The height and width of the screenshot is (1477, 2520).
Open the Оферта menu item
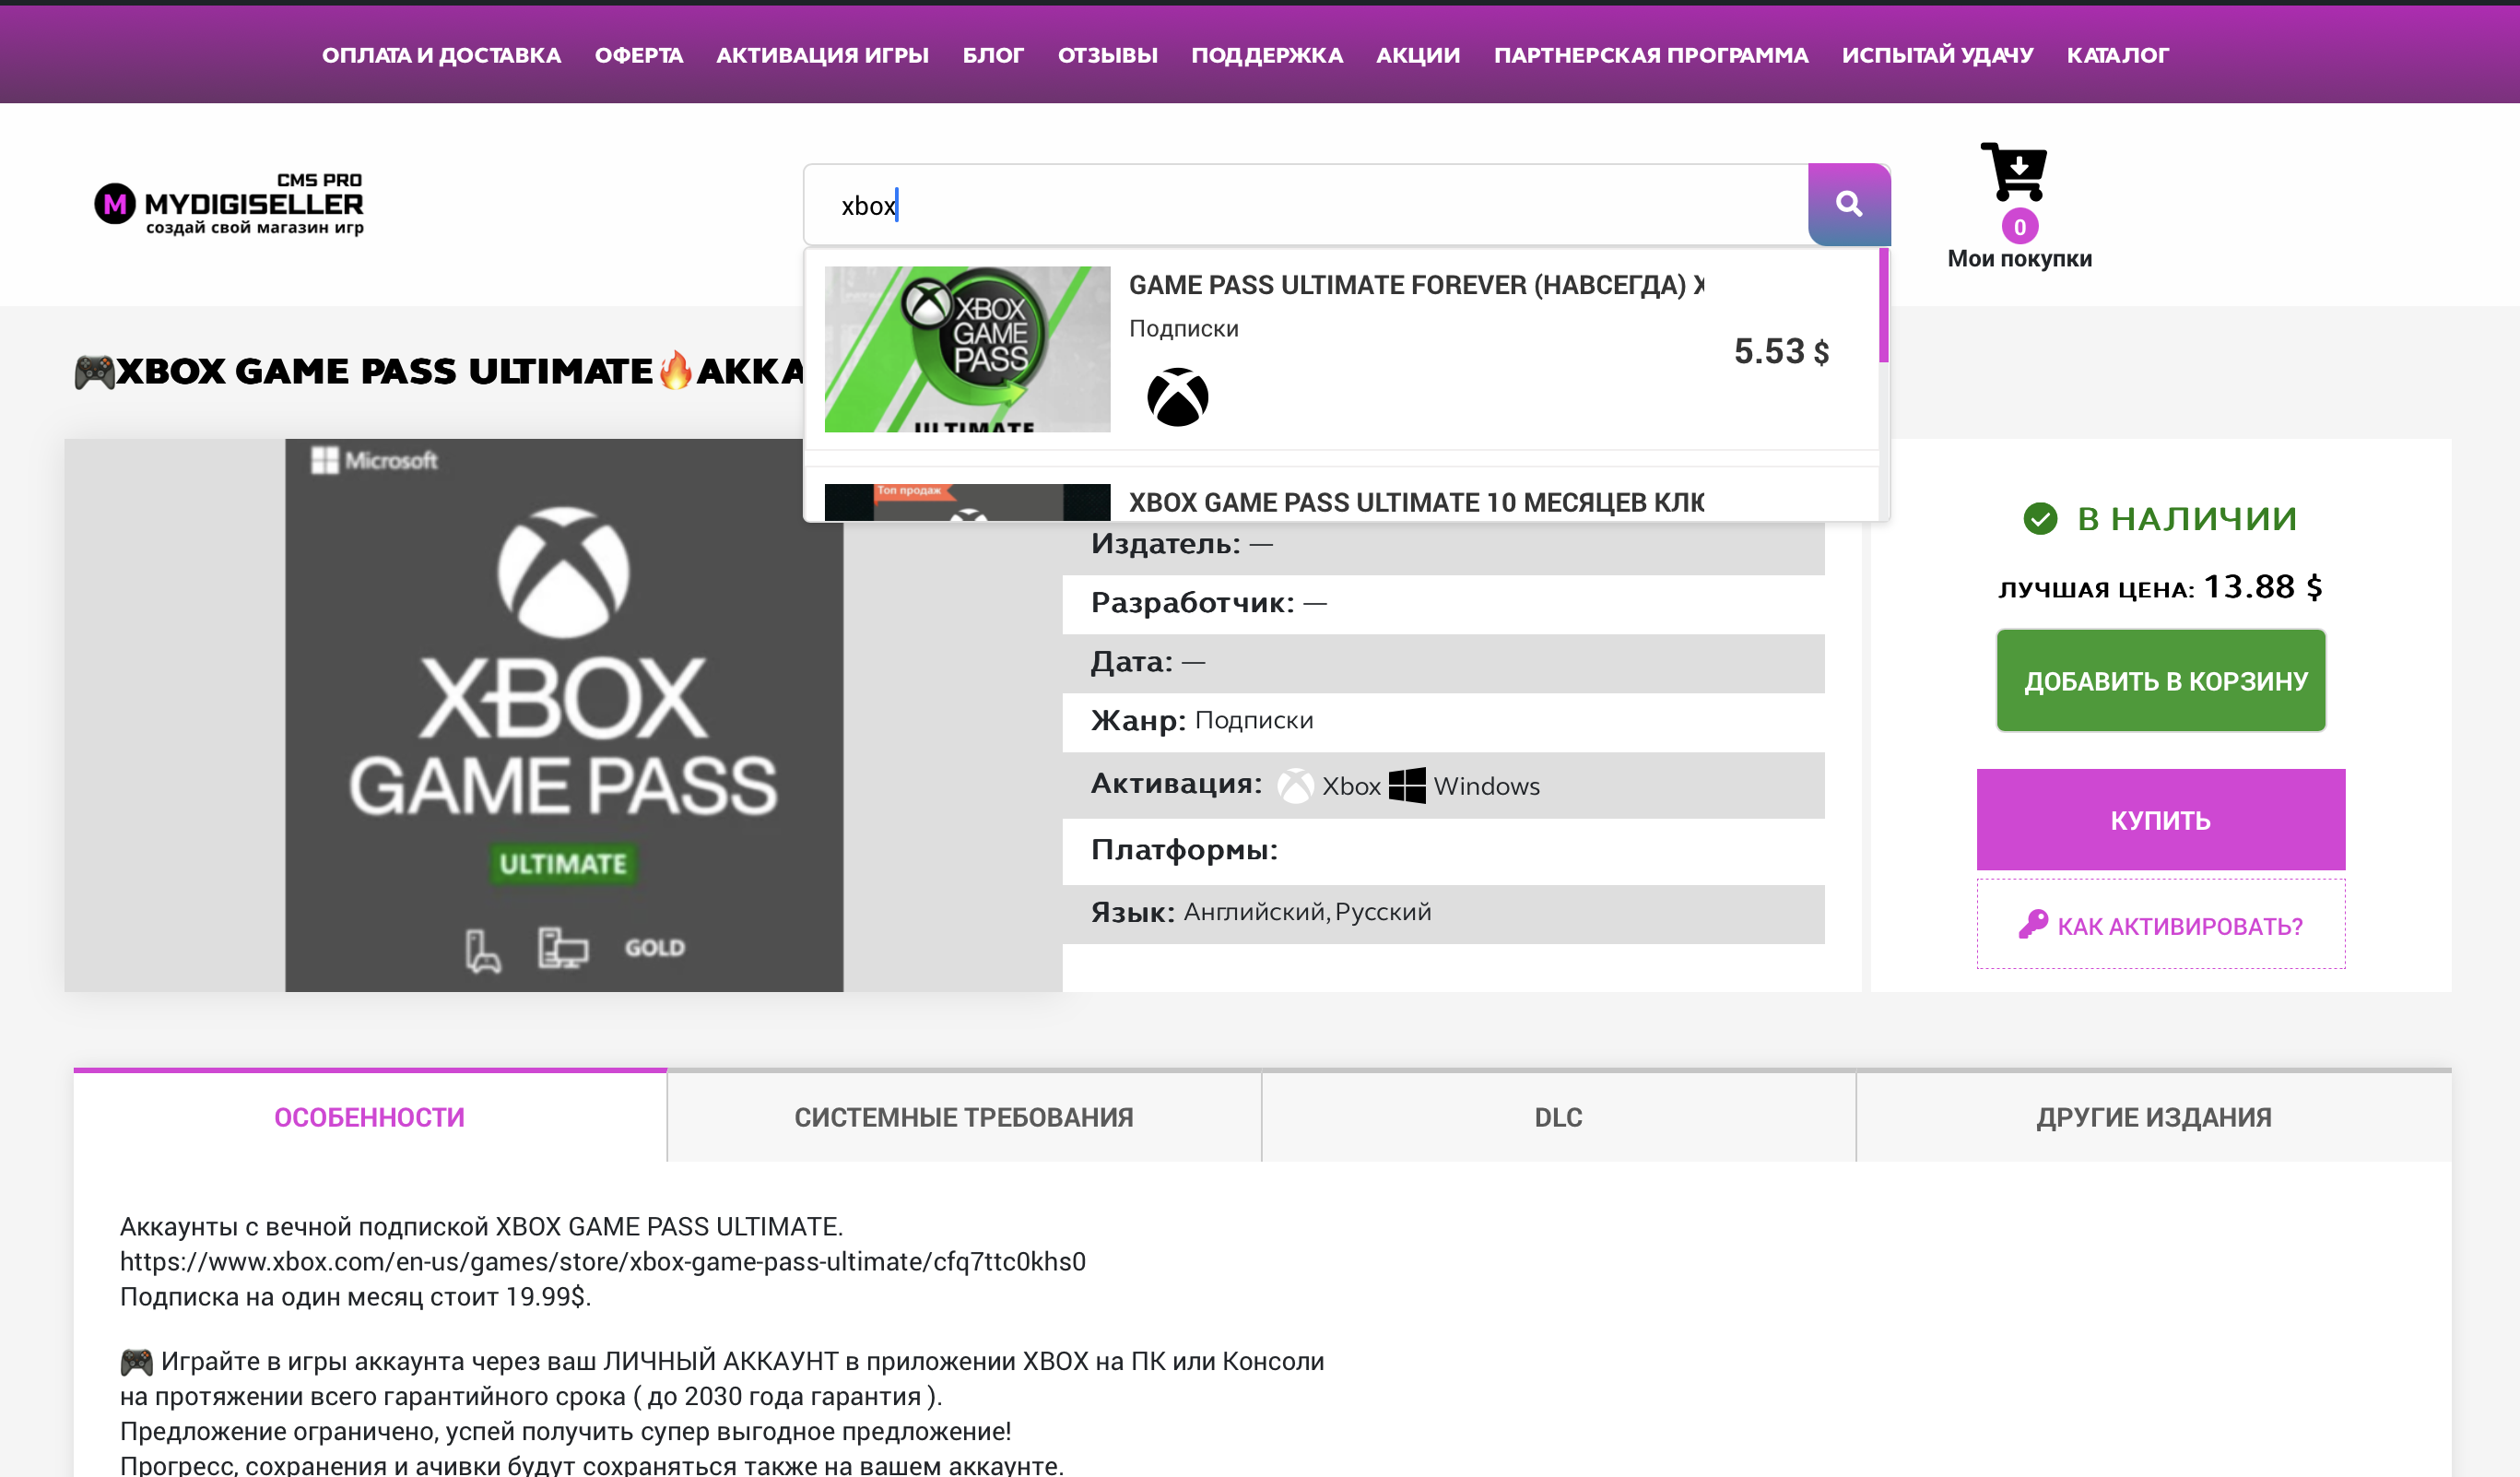point(639,55)
